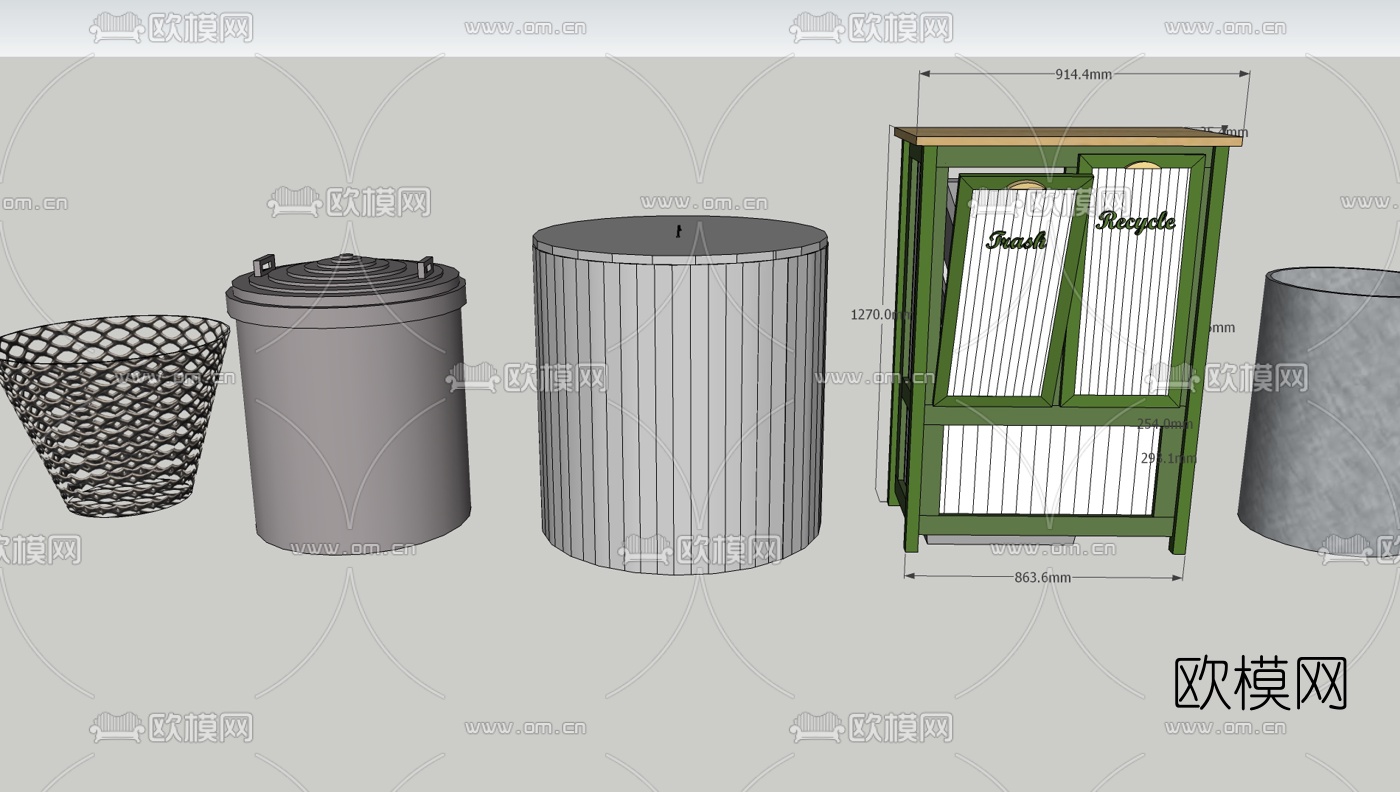The image size is (1400, 792).
Task: Select the oval handle cutout above Recycle
Action: click(x=1143, y=164)
